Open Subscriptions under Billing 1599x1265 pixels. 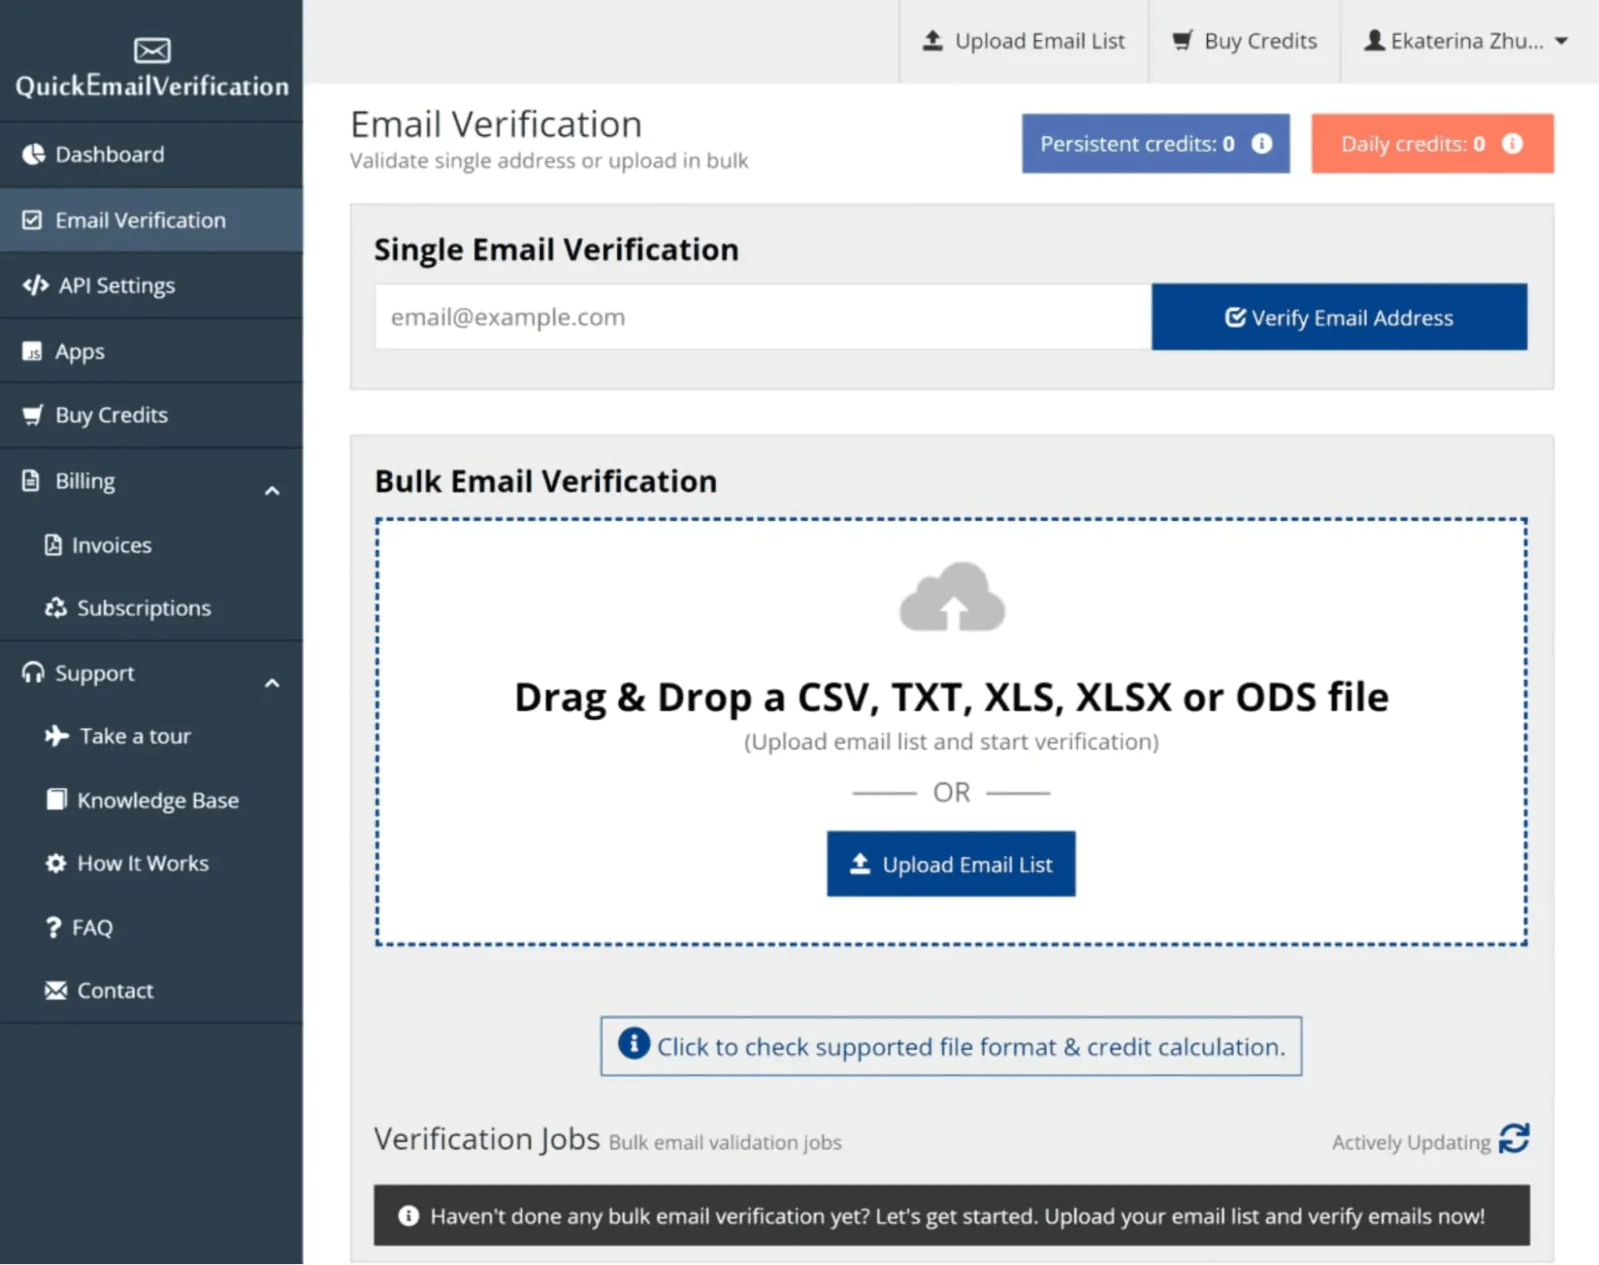click(143, 609)
